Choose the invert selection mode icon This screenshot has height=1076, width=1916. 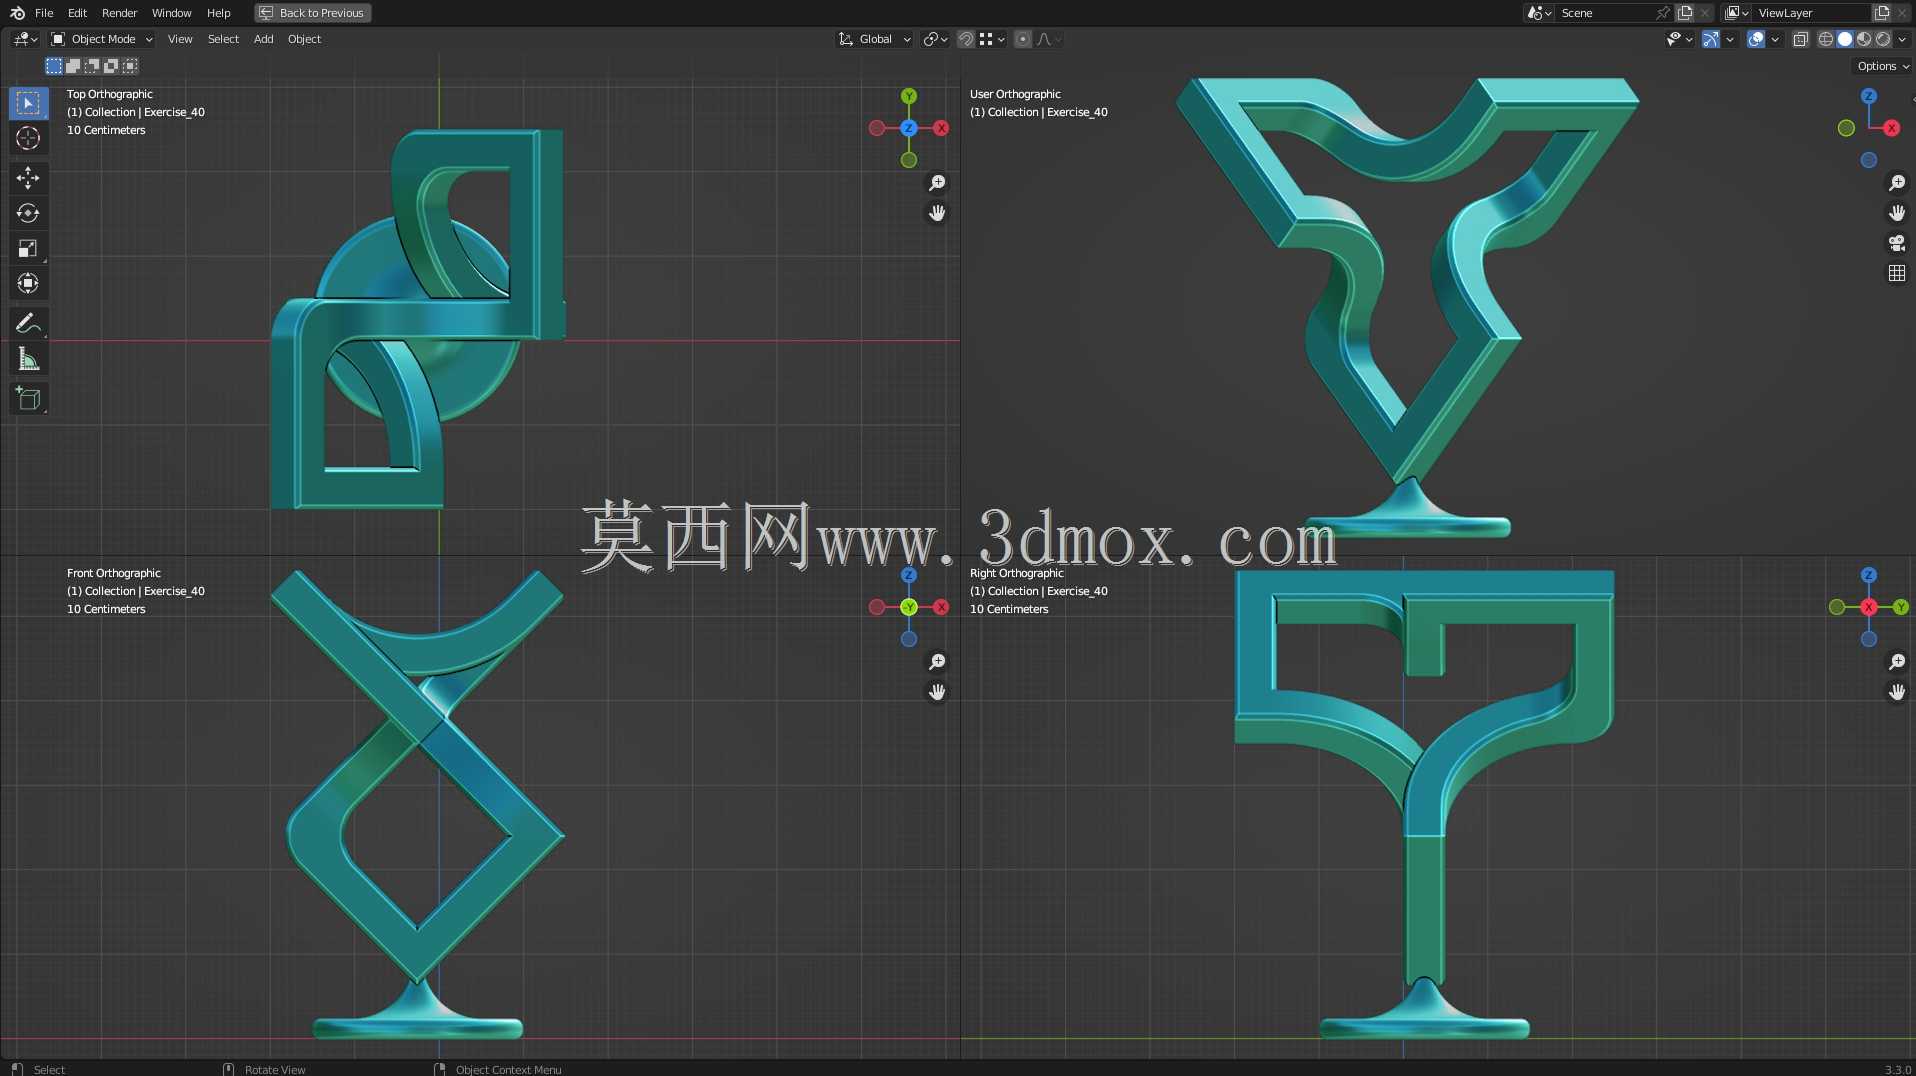pos(111,66)
